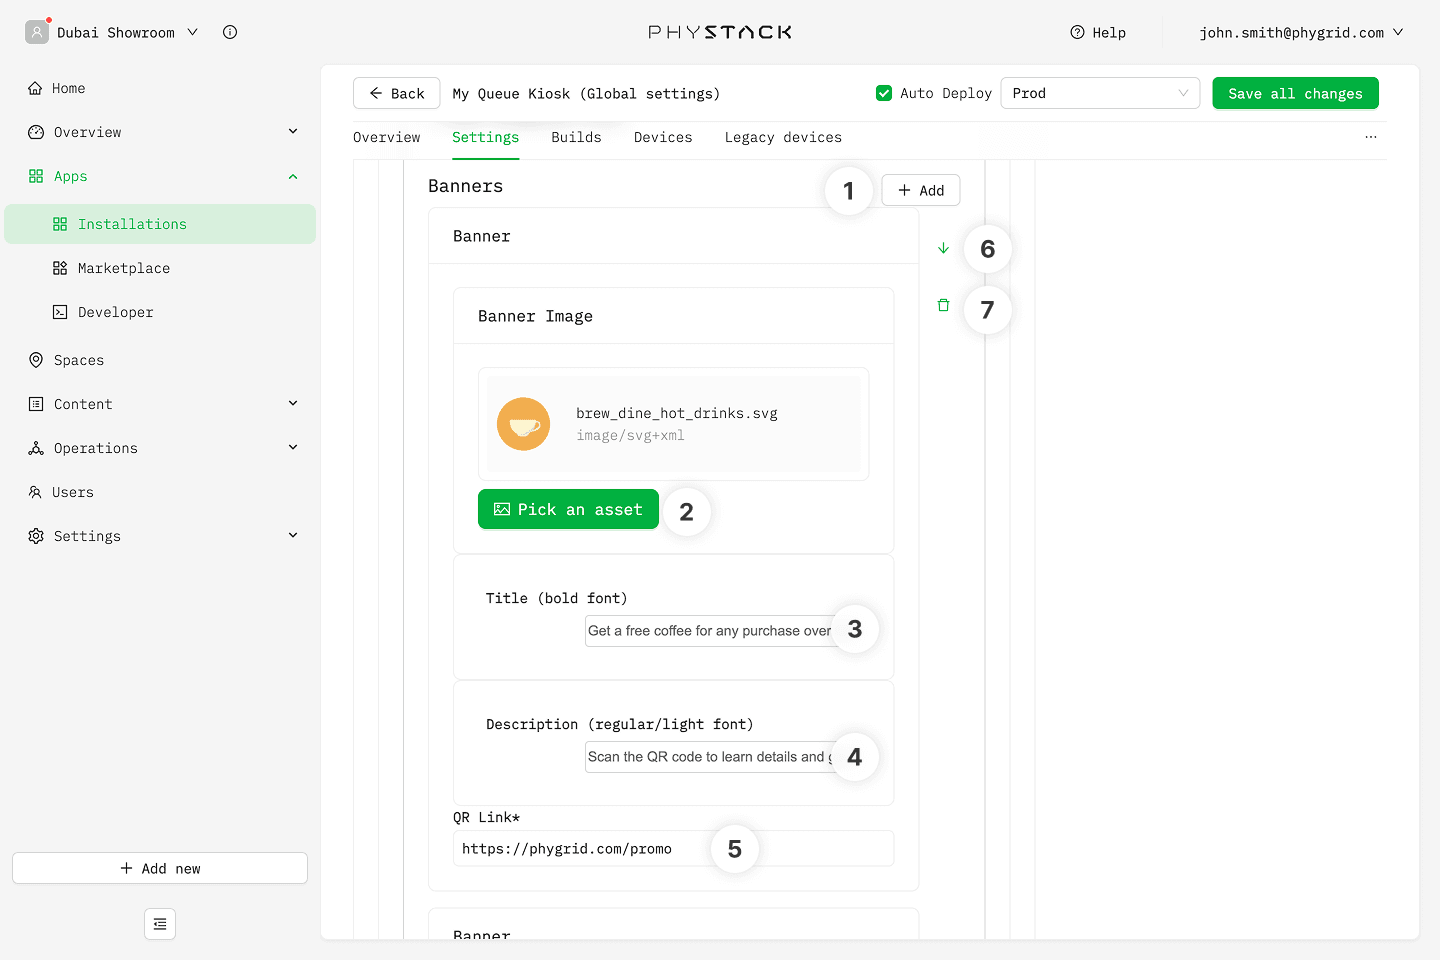Switch to the Builds tab
Image resolution: width=1440 pixels, height=960 pixels.
pos(576,137)
